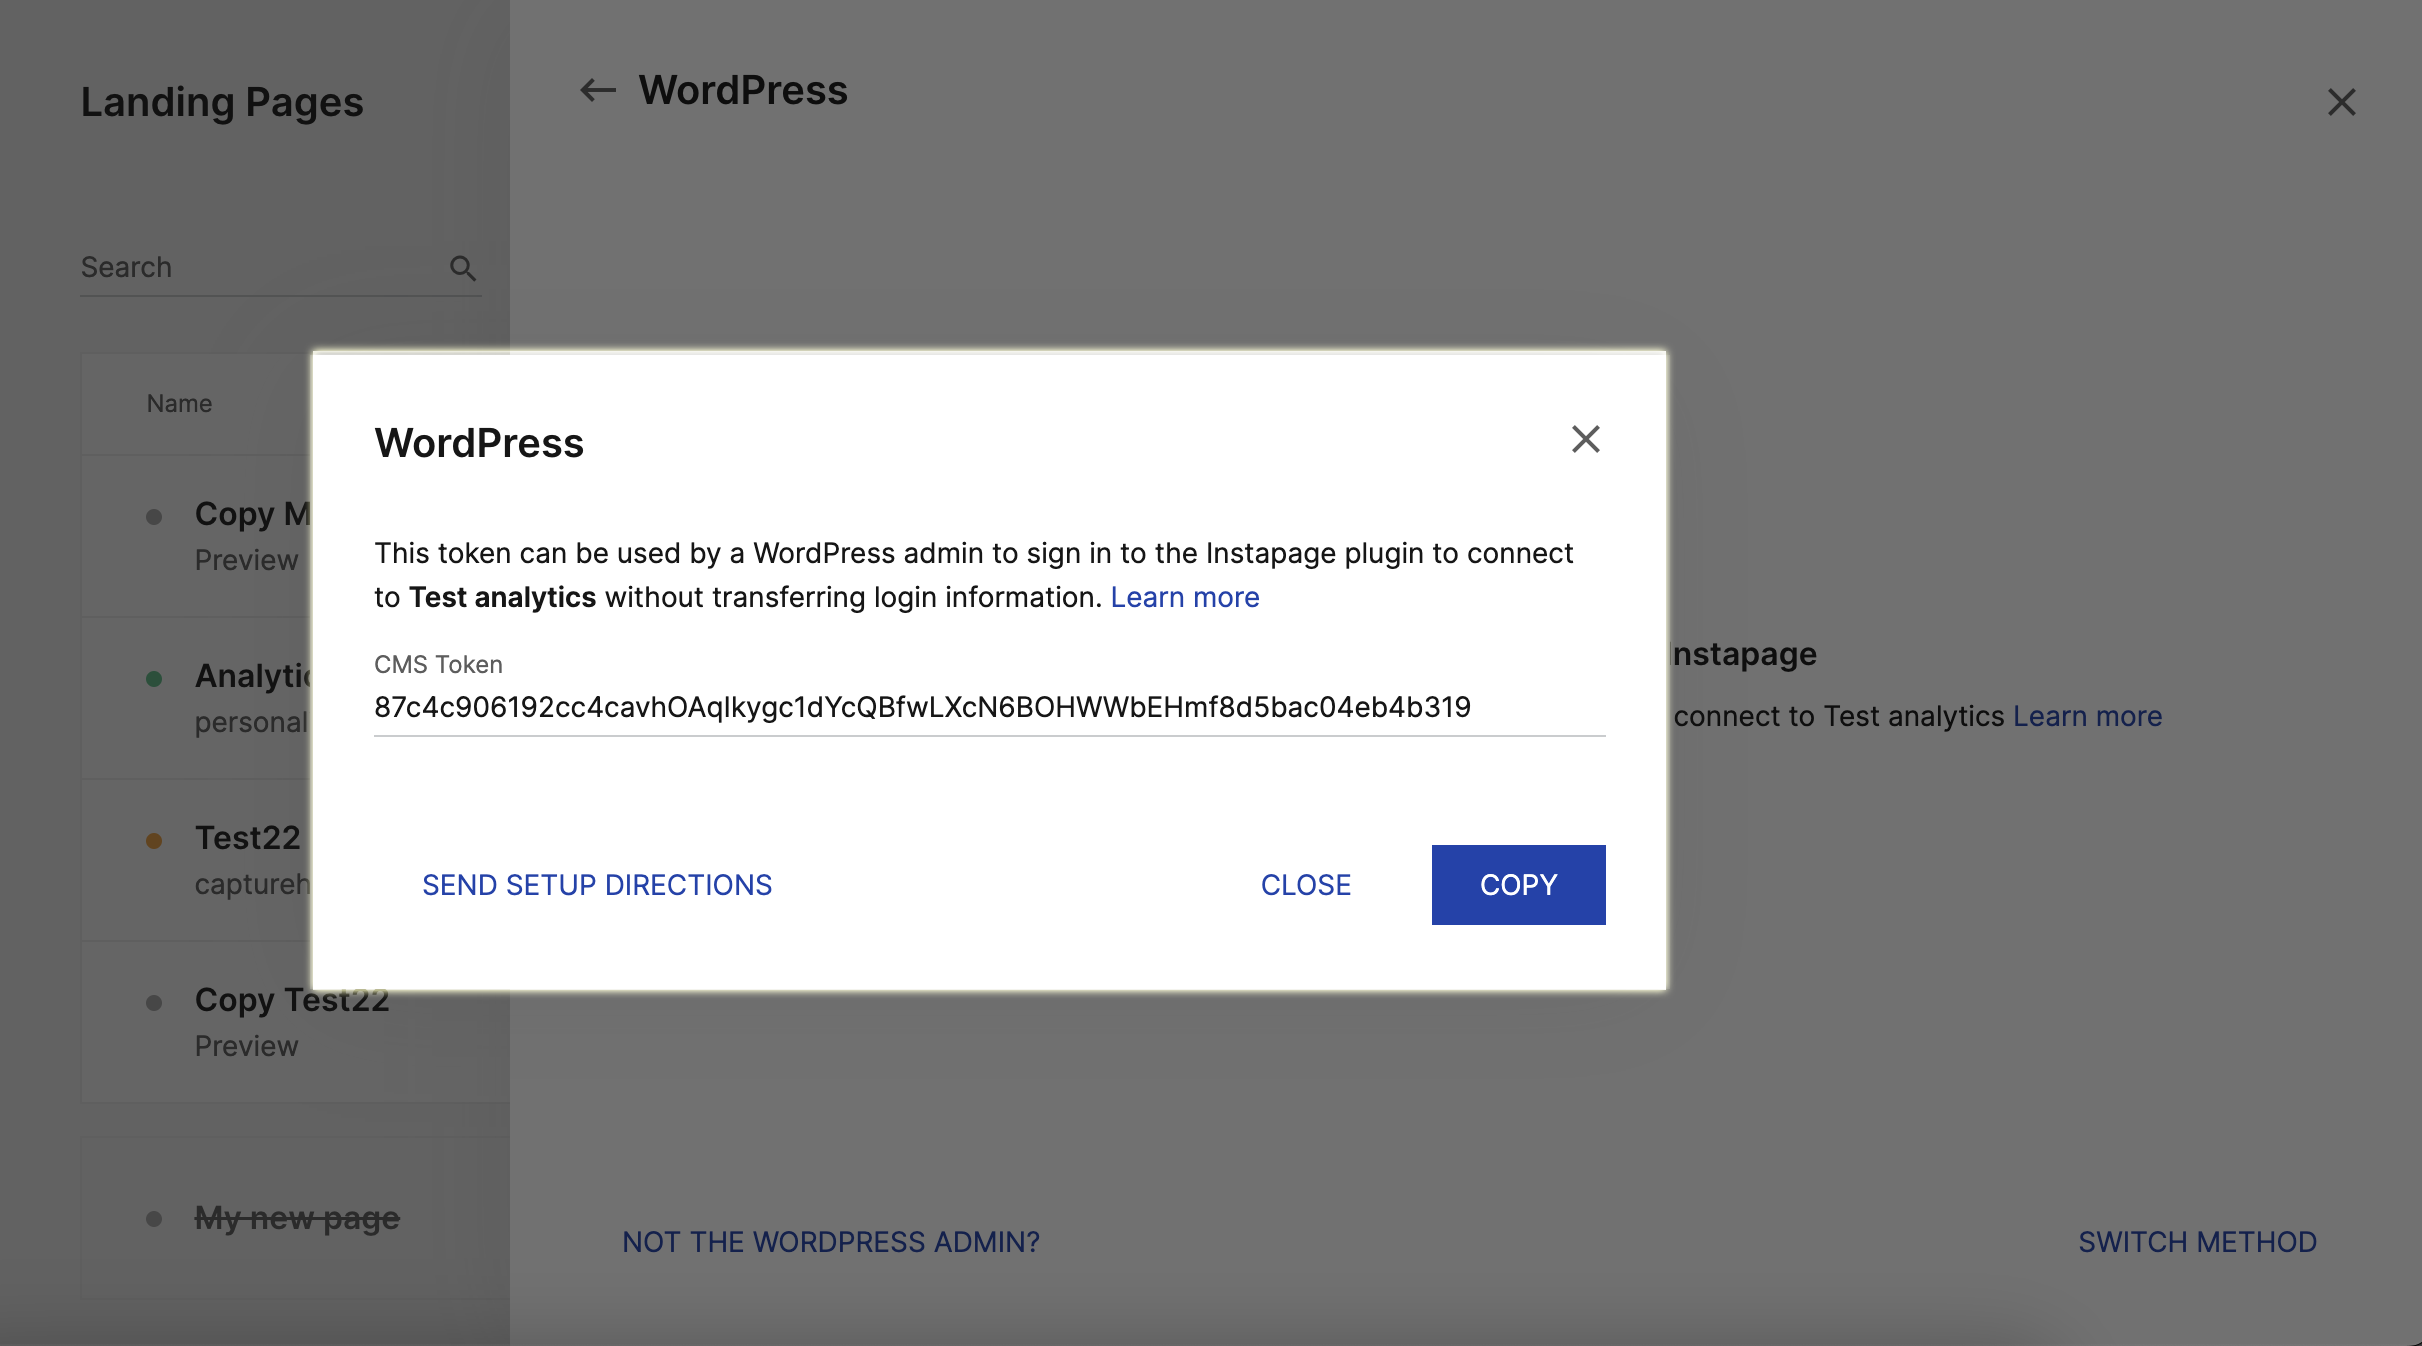Open the Test22 landing page
Image resolution: width=2422 pixels, height=1346 pixels.
pos(247,838)
